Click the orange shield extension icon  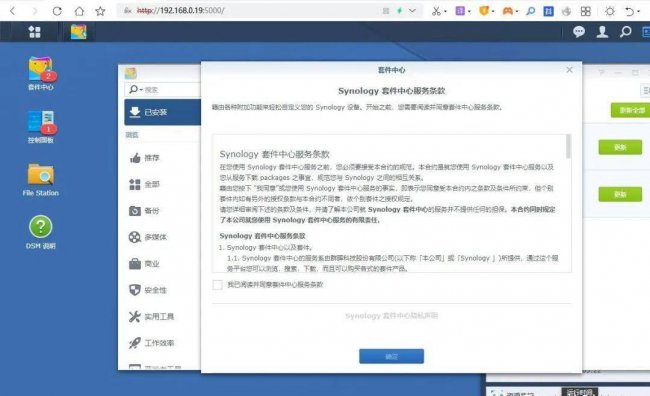point(483,11)
